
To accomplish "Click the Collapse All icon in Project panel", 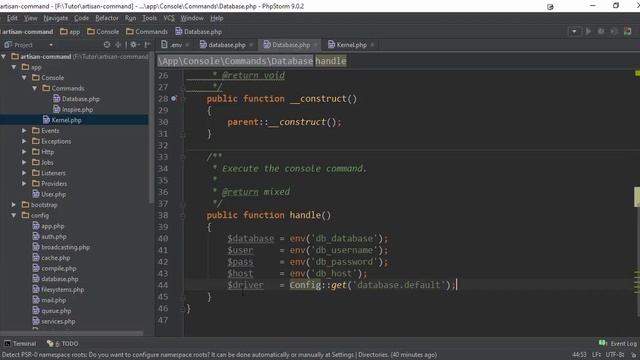I will coord(118,44).
